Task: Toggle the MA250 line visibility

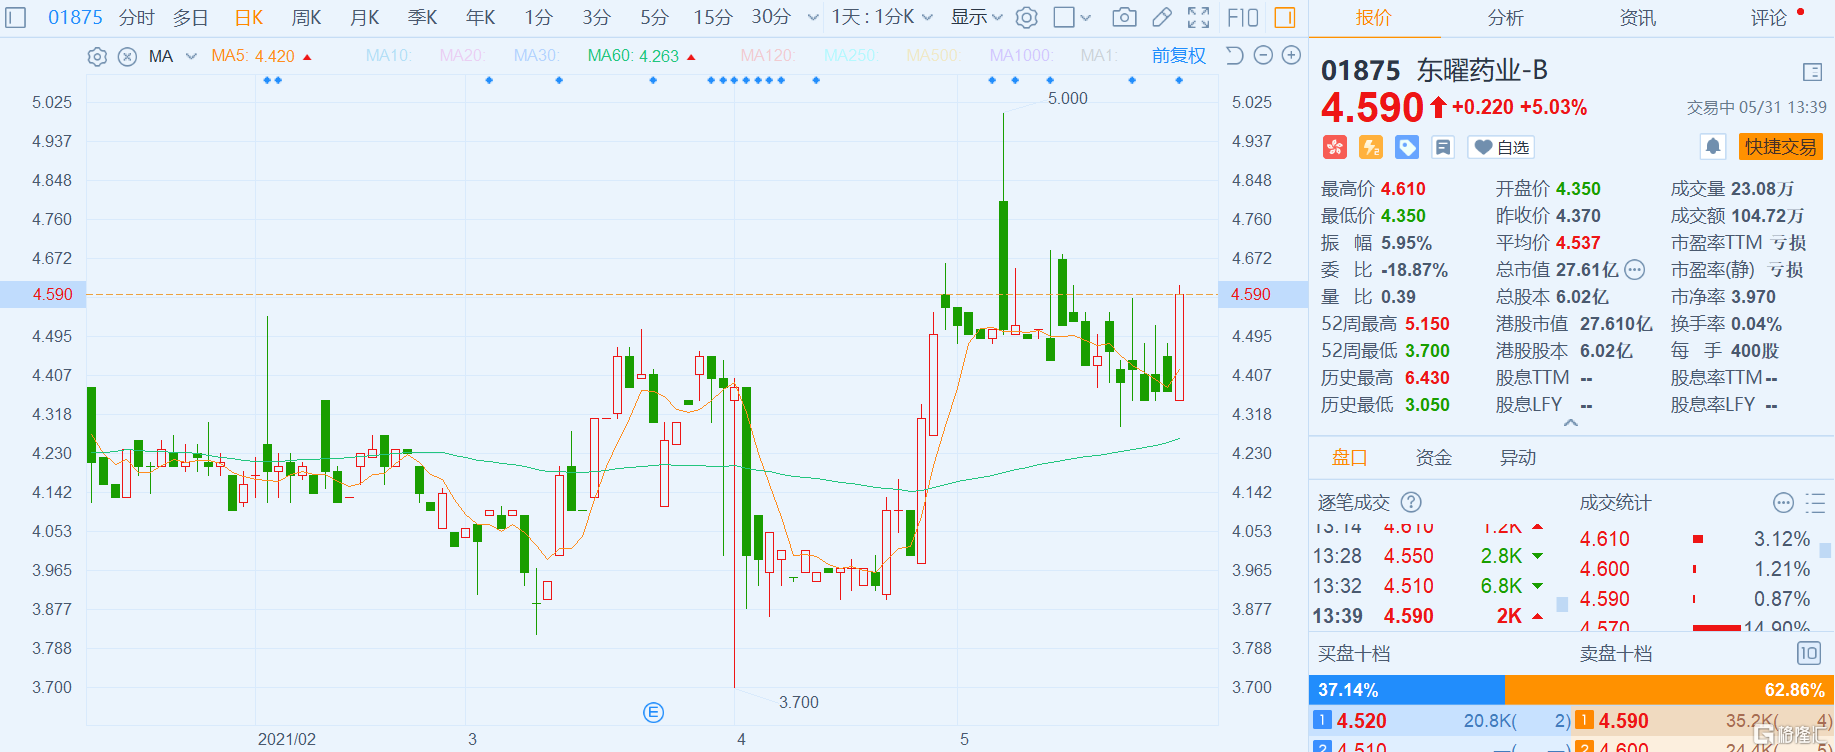Action: tap(851, 56)
